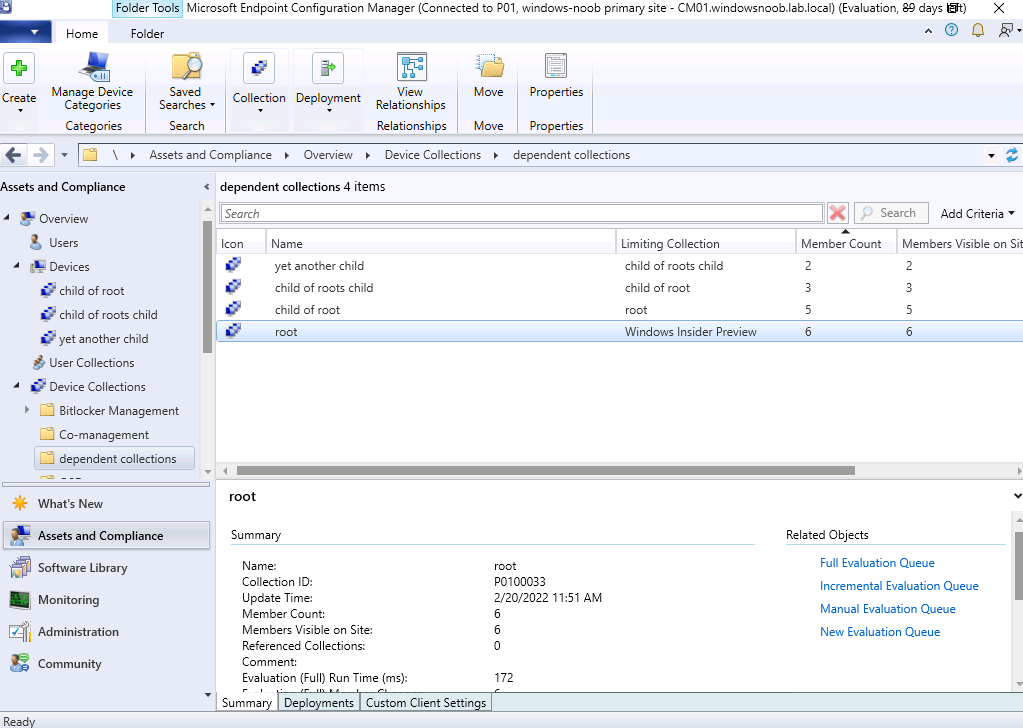Open the navigation history dropdown arrow
The image size is (1023, 728).
pos(64,155)
